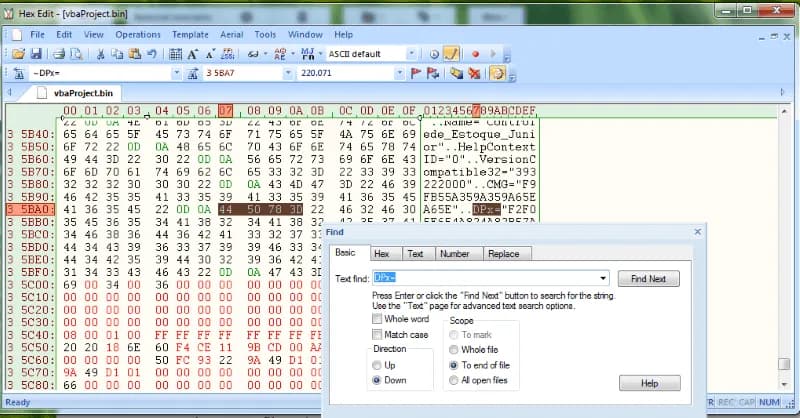The width and height of the screenshot is (800, 418).
Task: Expand the ASCII default character set dropdown
Action: pyautogui.click(x=411, y=54)
